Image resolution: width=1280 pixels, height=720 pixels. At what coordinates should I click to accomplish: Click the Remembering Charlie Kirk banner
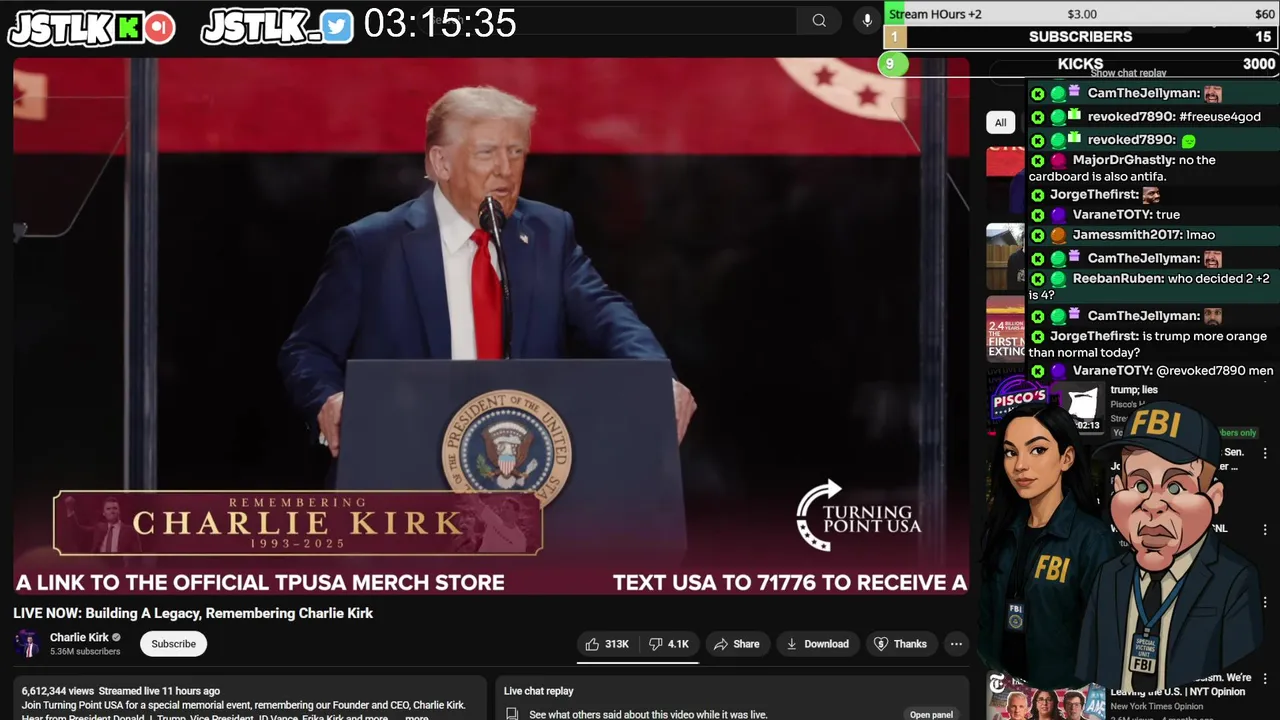tap(298, 522)
